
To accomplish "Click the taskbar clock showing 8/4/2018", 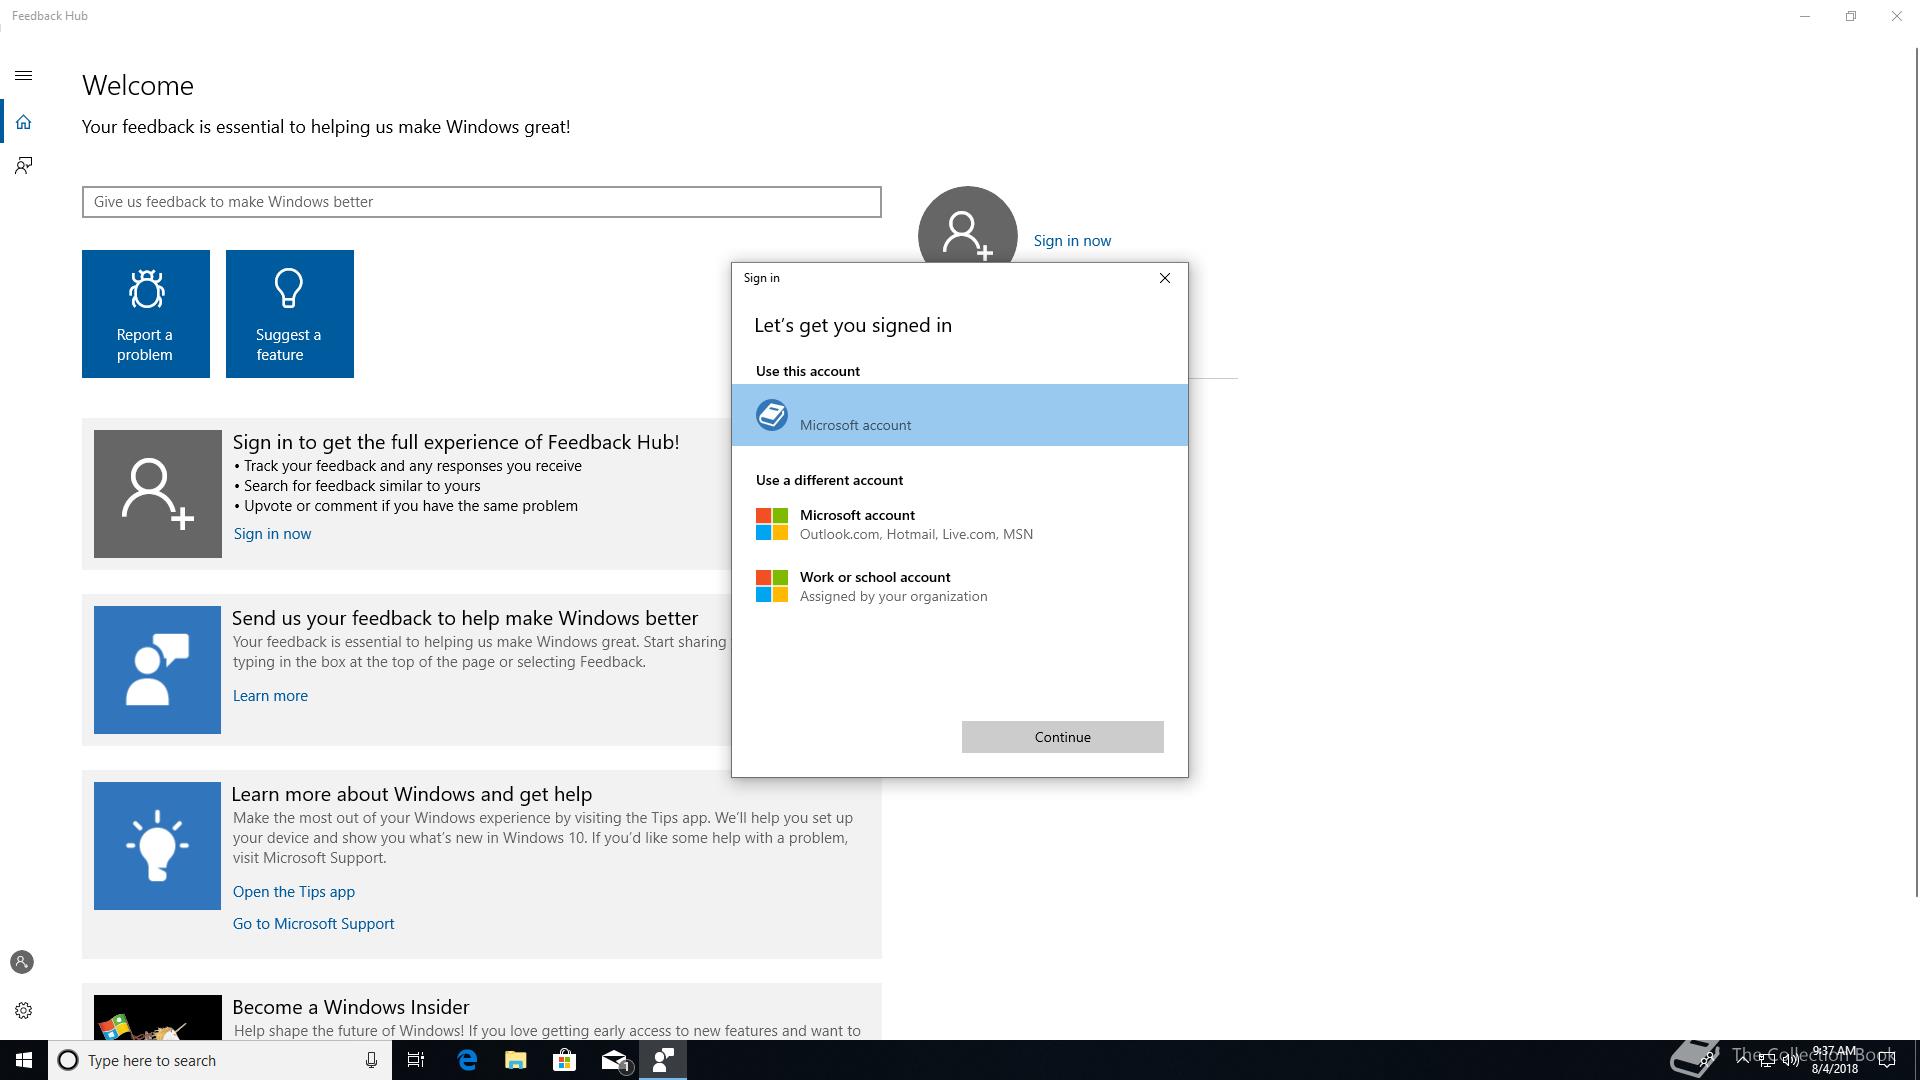I will click(1834, 1060).
